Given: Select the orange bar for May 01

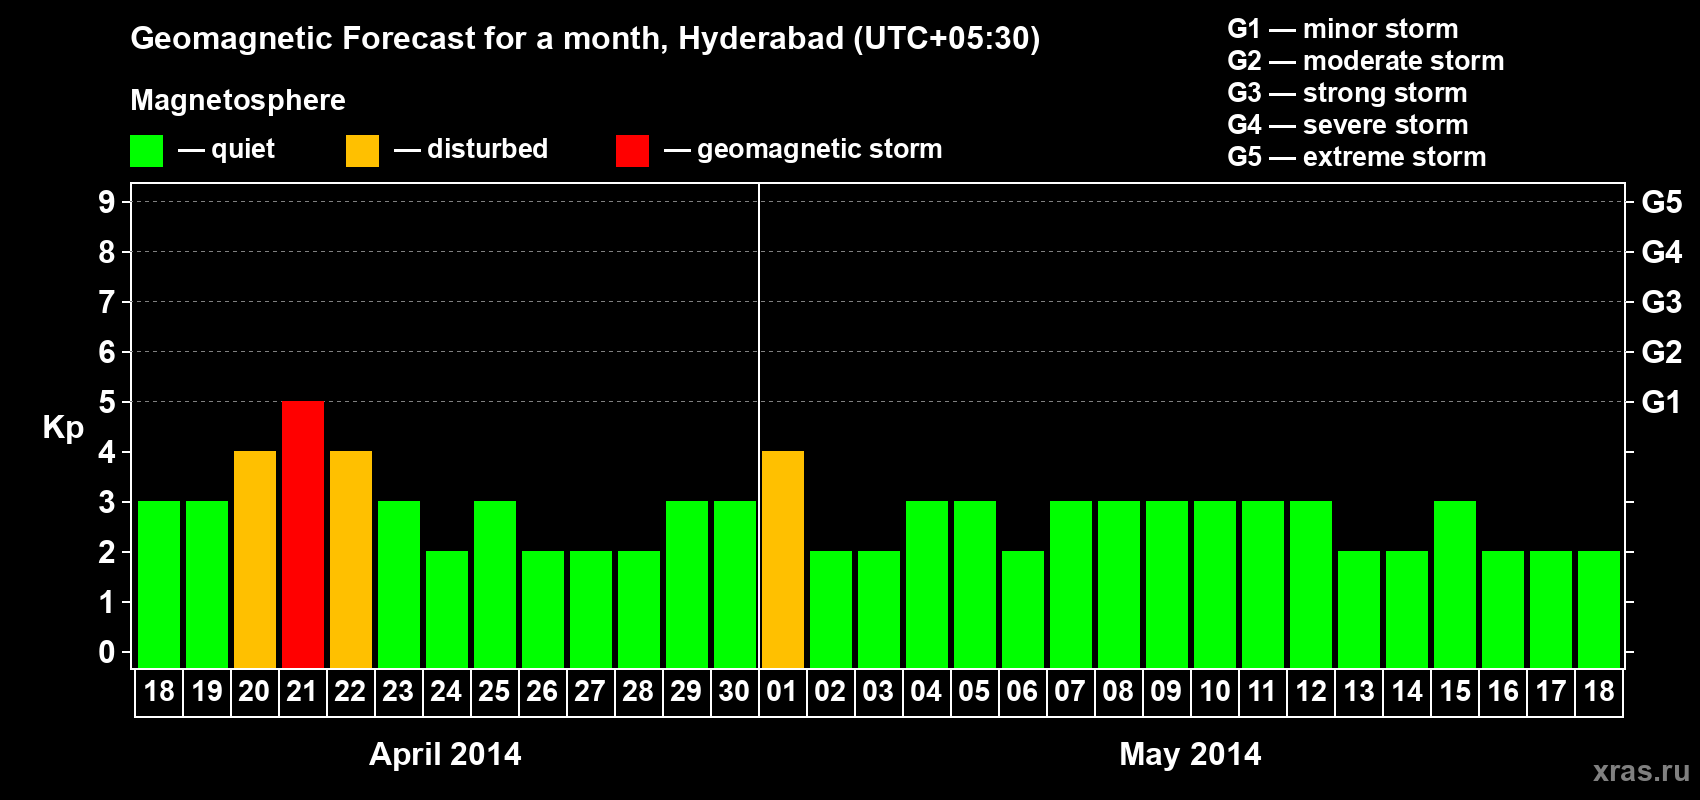Looking at the screenshot, I should tap(783, 559).
